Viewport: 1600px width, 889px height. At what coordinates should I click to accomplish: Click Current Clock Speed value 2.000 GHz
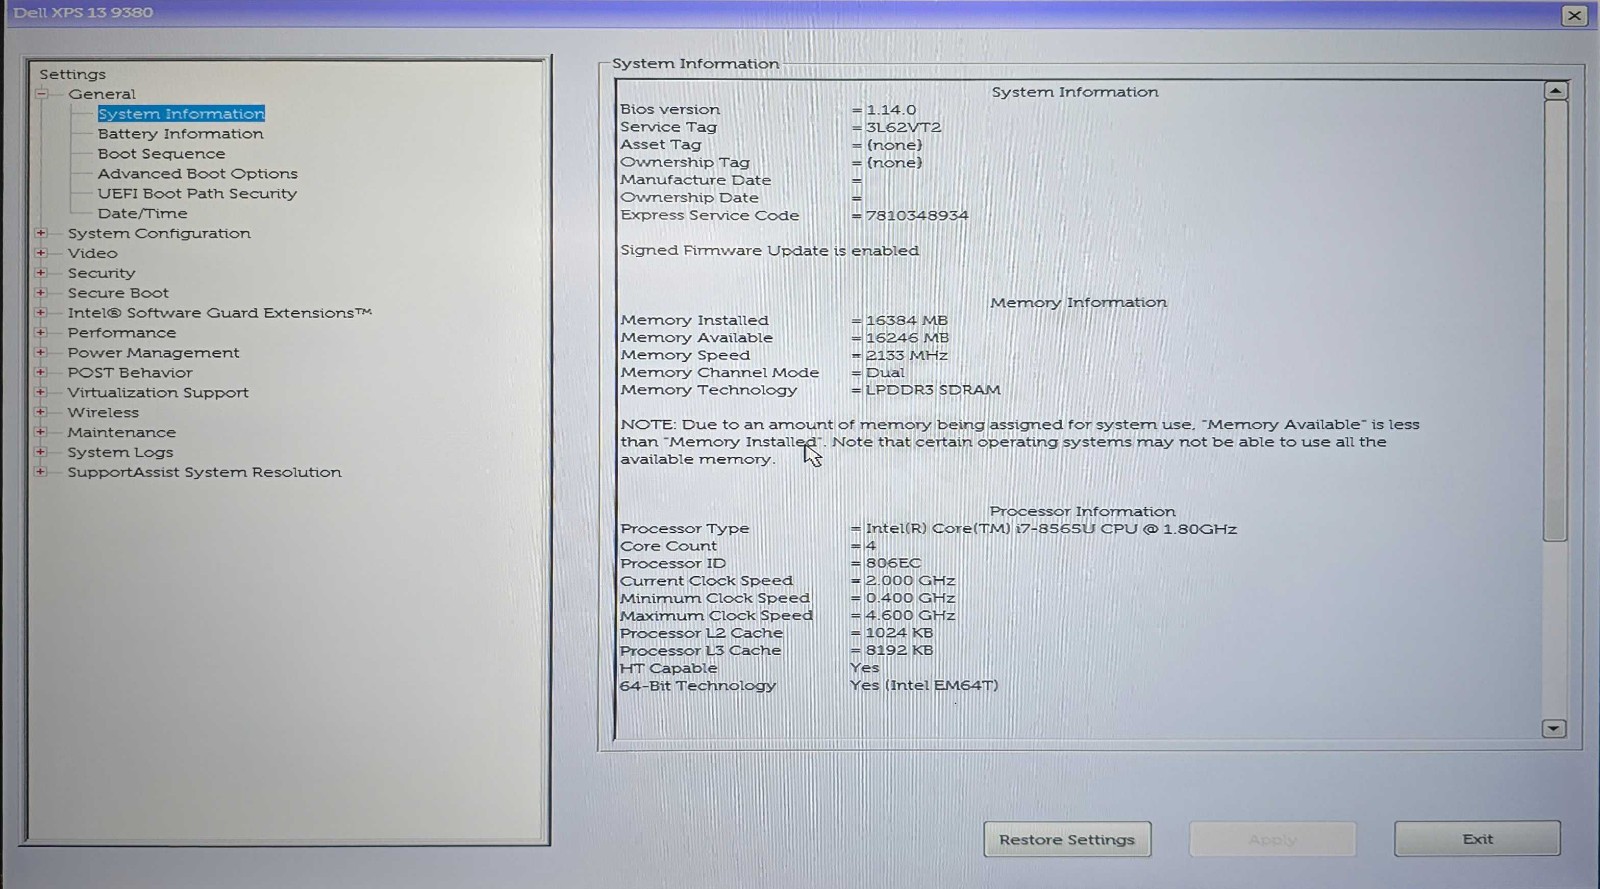910,581
